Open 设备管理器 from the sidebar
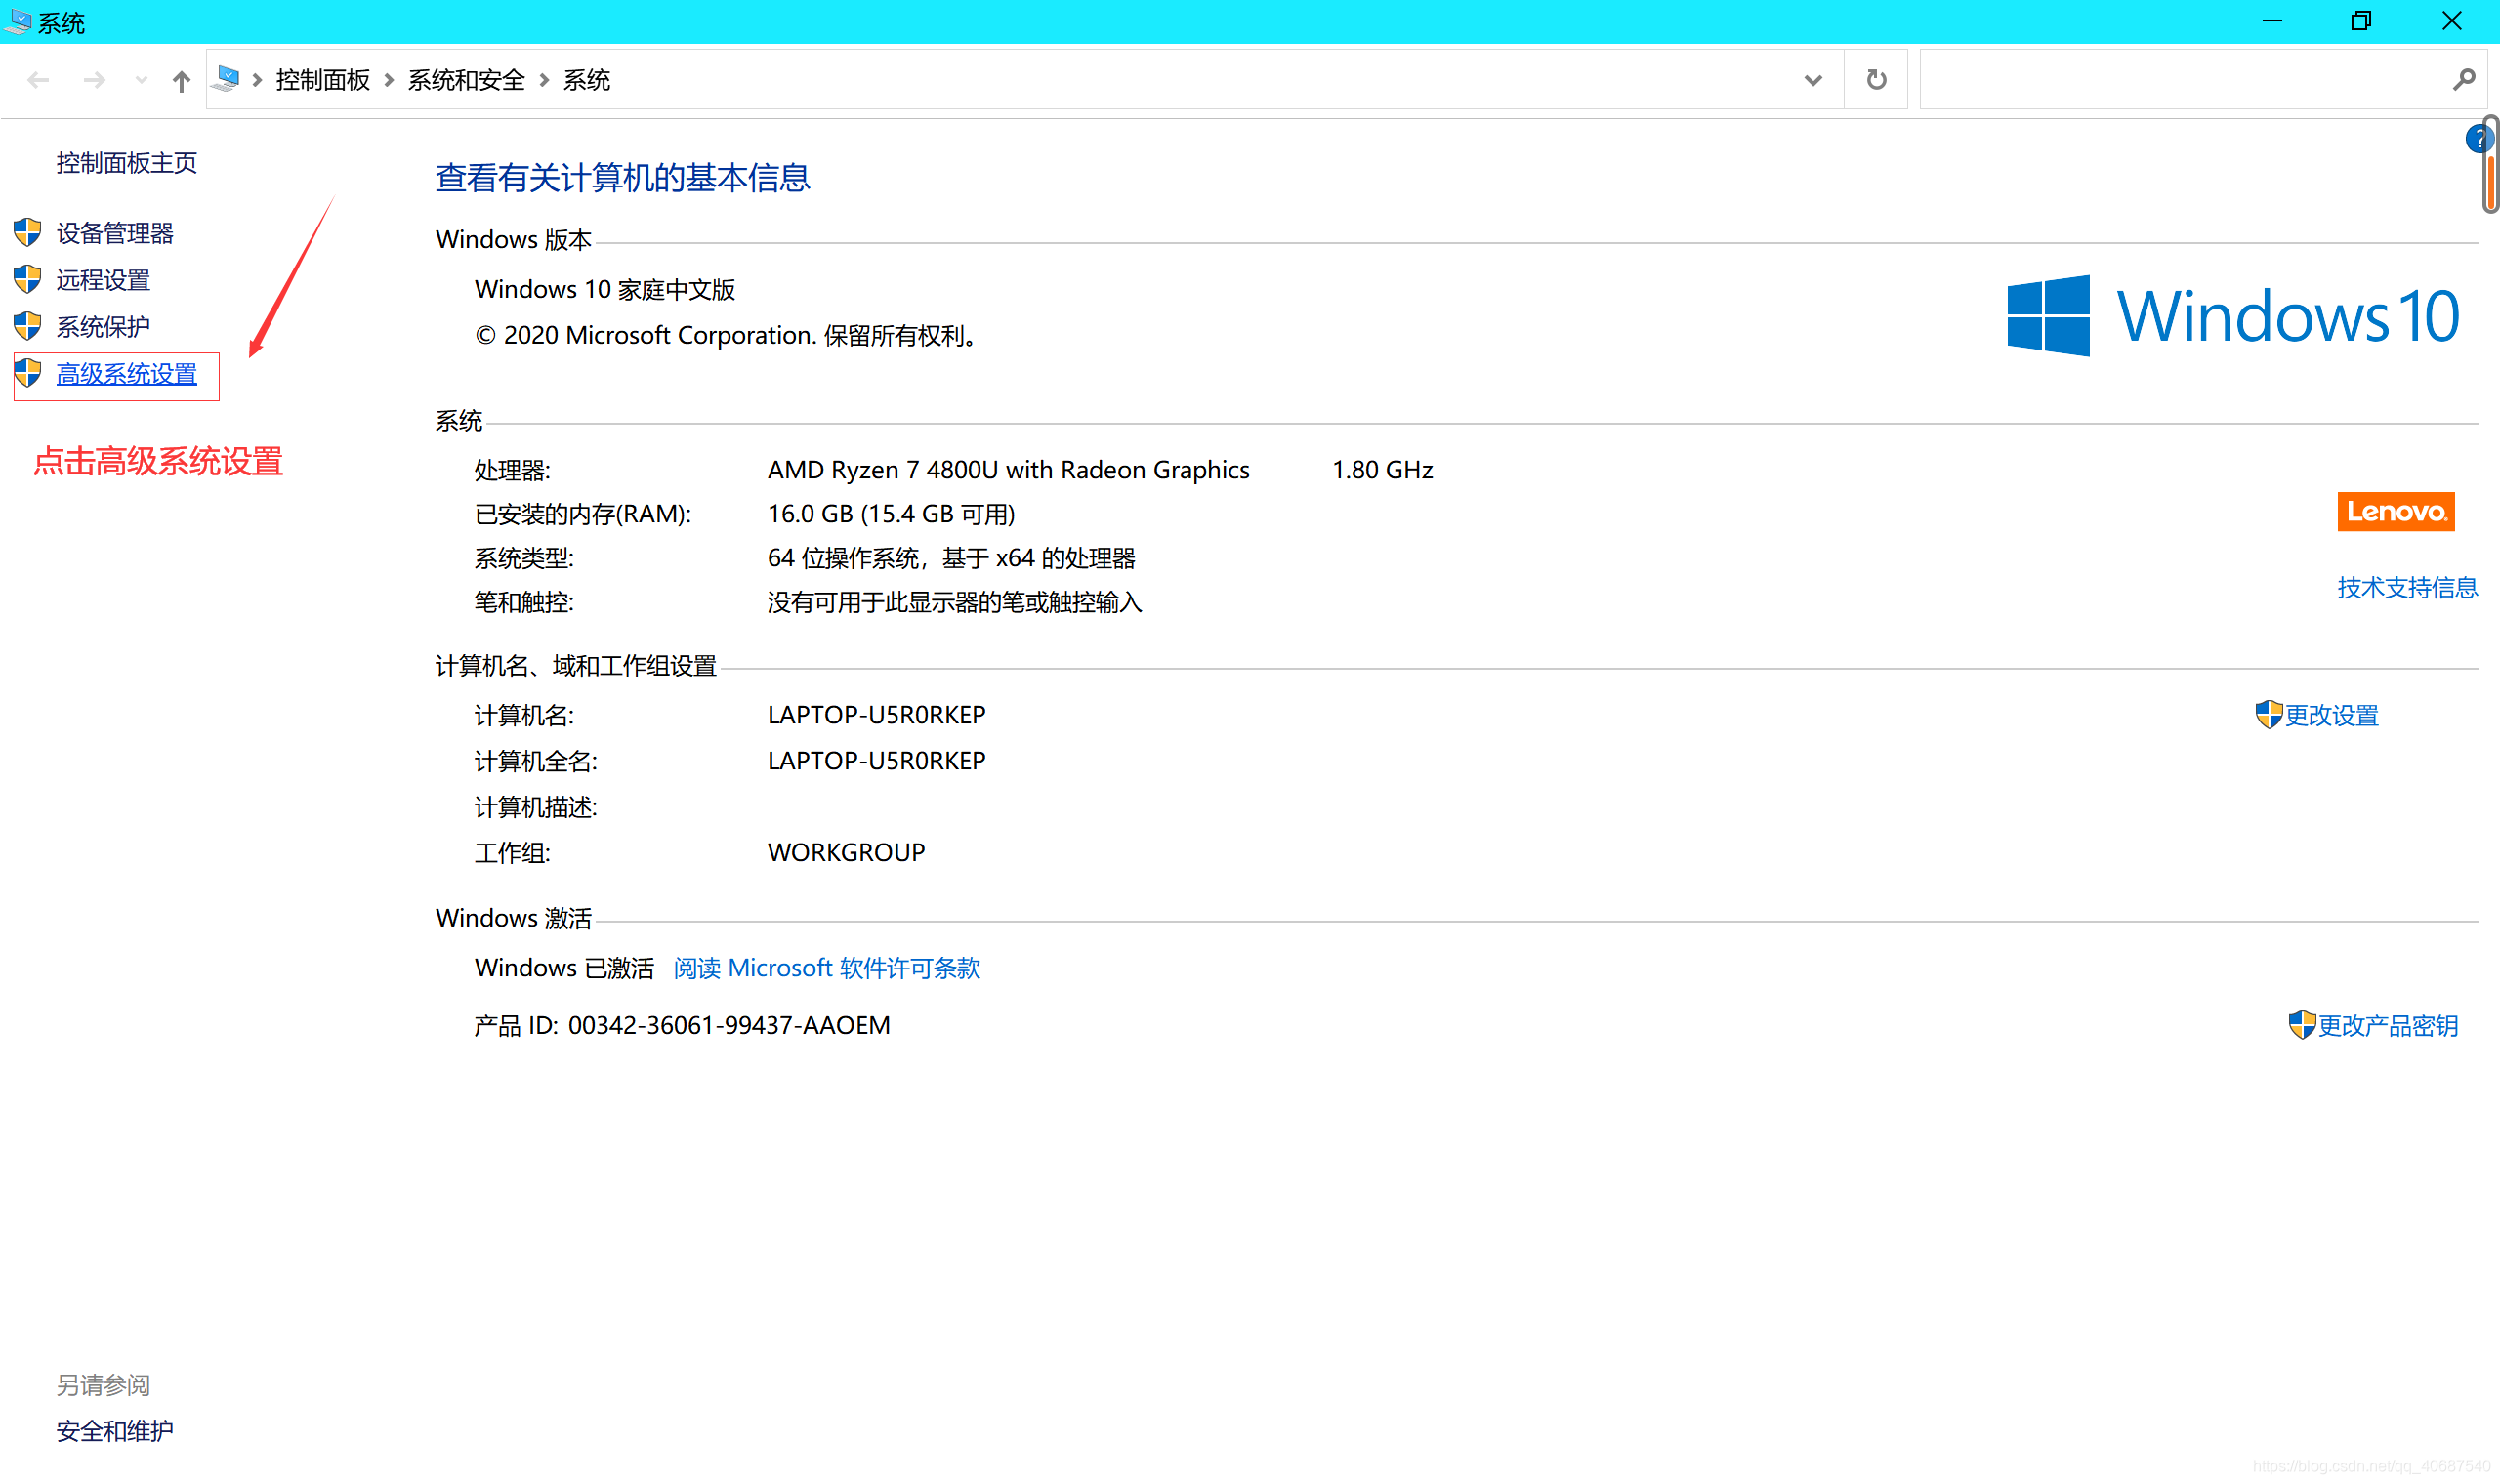The width and height of the screenshot is (2500, 1484). point(114,232)
